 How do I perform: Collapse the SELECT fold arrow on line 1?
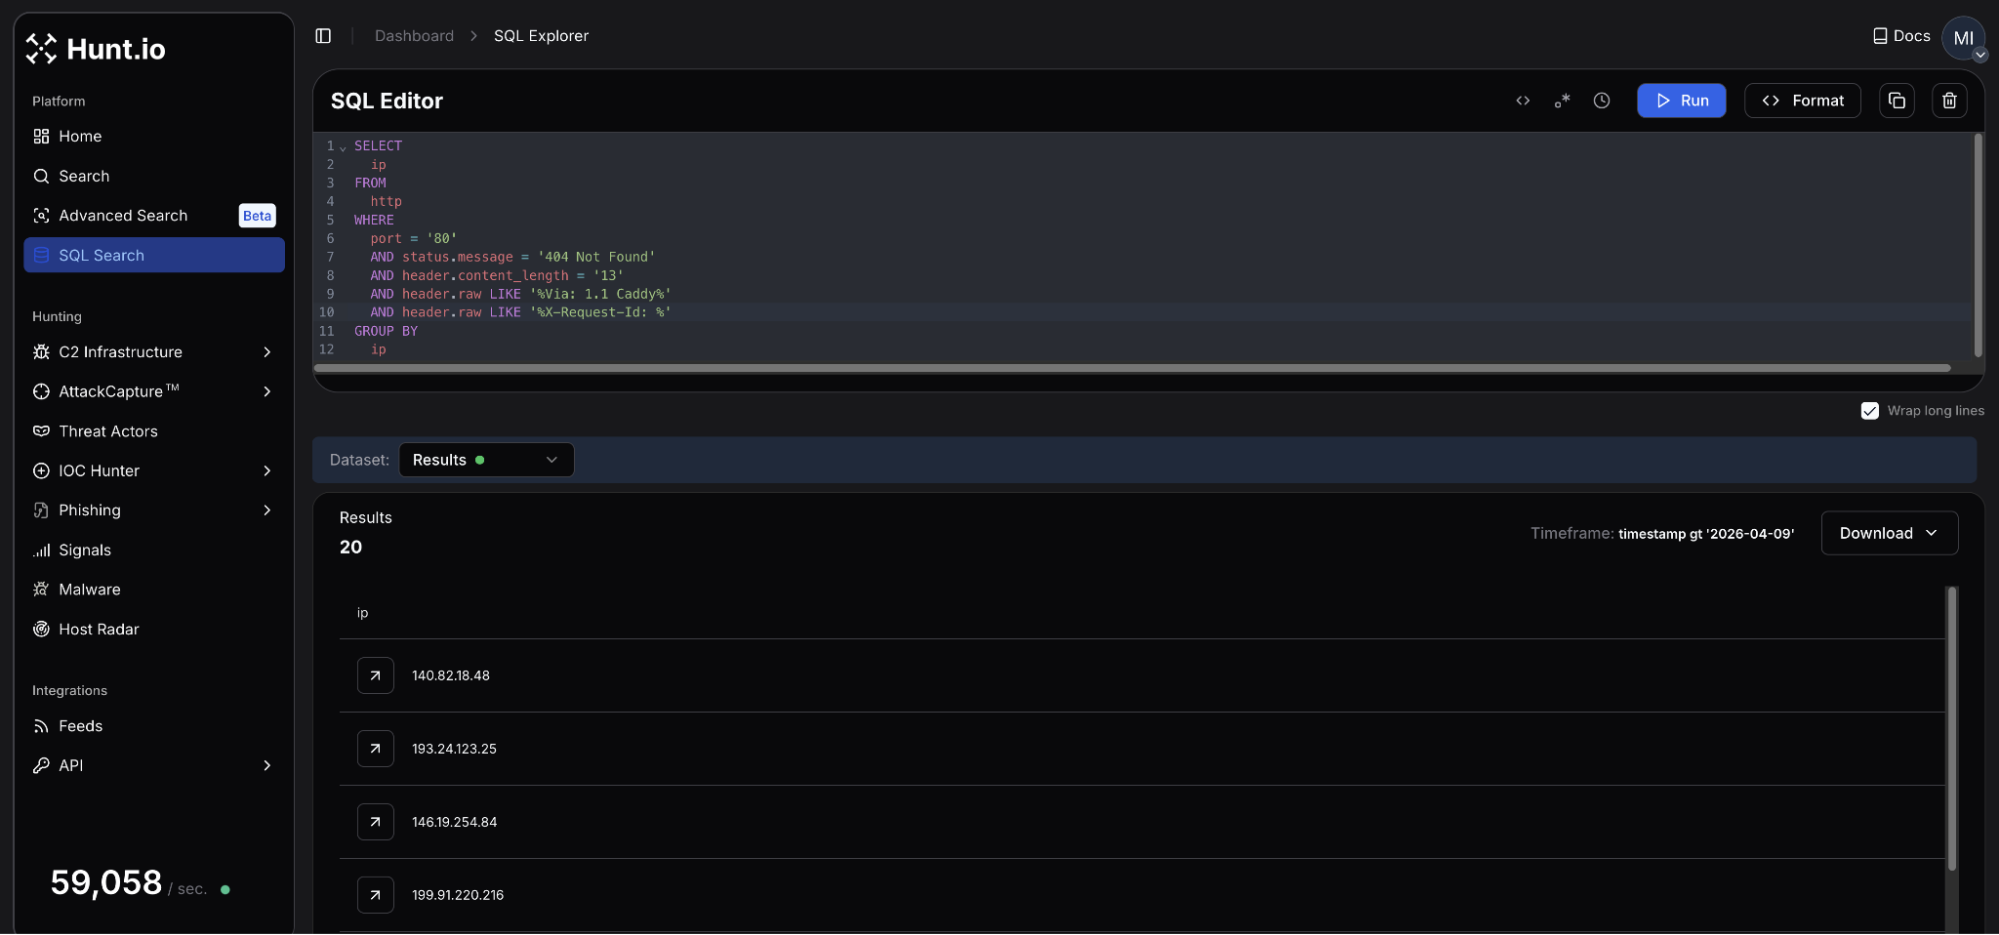tap(343, 148)
